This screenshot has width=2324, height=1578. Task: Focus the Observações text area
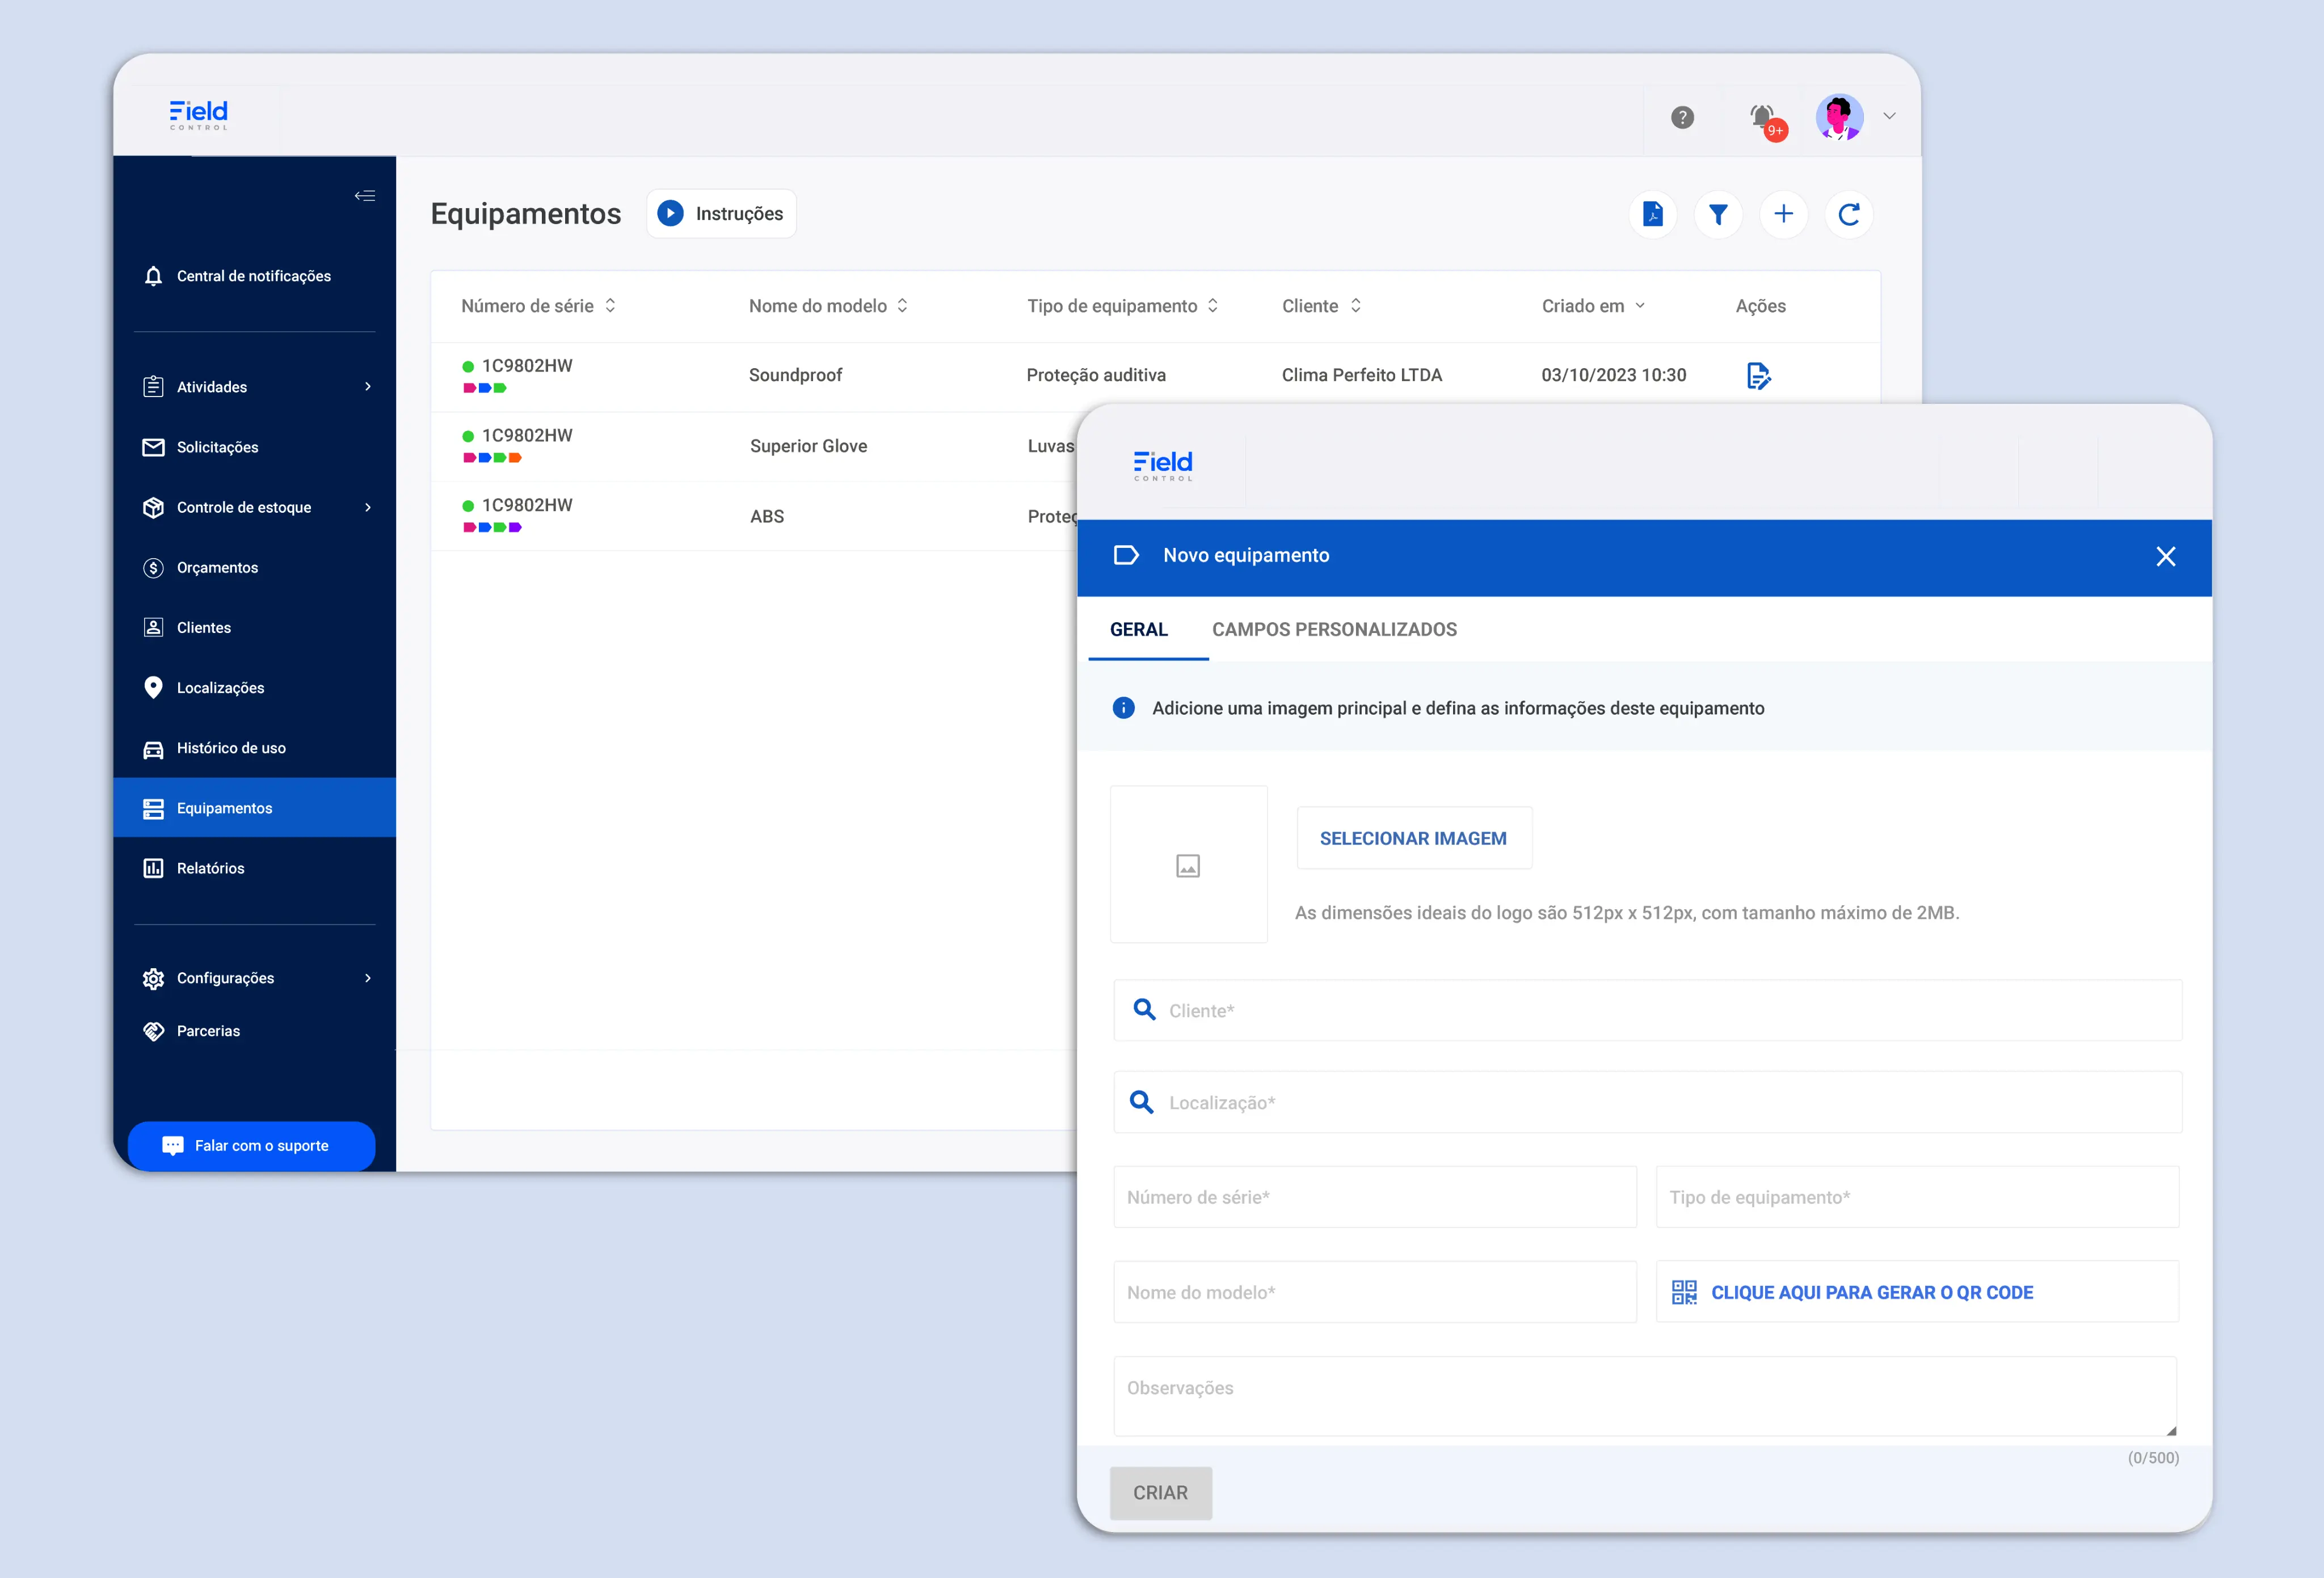tap(1645, 1397)
